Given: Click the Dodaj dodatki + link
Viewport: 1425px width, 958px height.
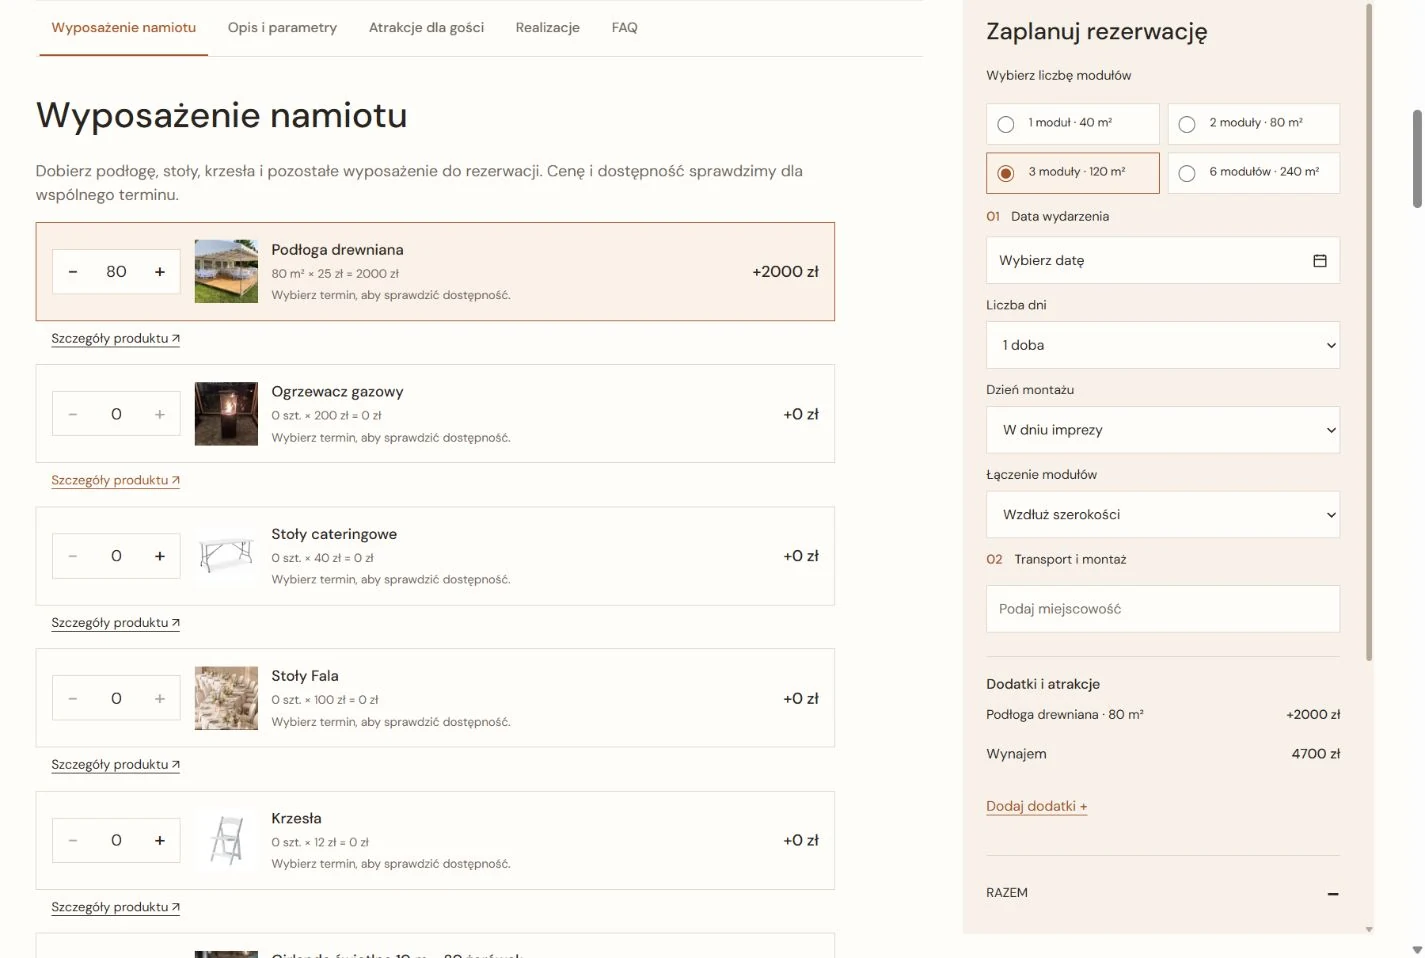Looking at the screenshot, I should tap(1037, 807).
